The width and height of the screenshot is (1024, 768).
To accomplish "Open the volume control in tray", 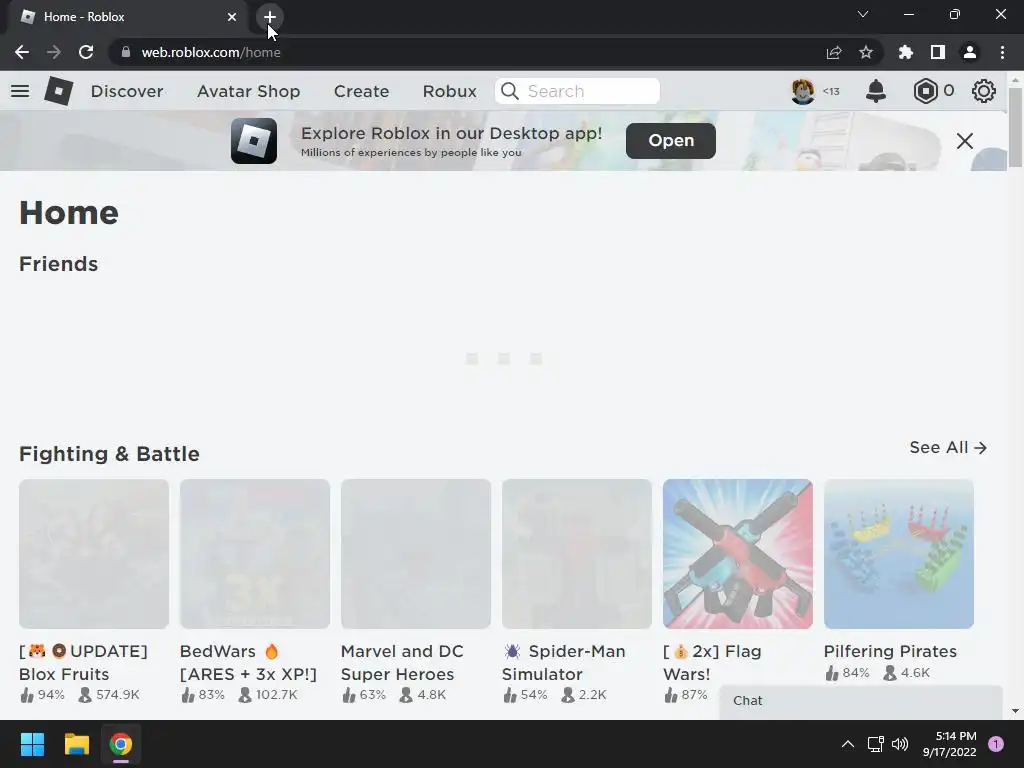I will click(900, 744).
